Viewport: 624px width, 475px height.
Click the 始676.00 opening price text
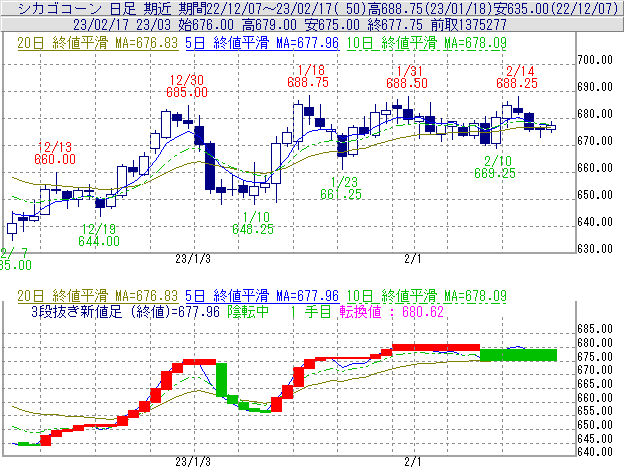pos(206,25)
